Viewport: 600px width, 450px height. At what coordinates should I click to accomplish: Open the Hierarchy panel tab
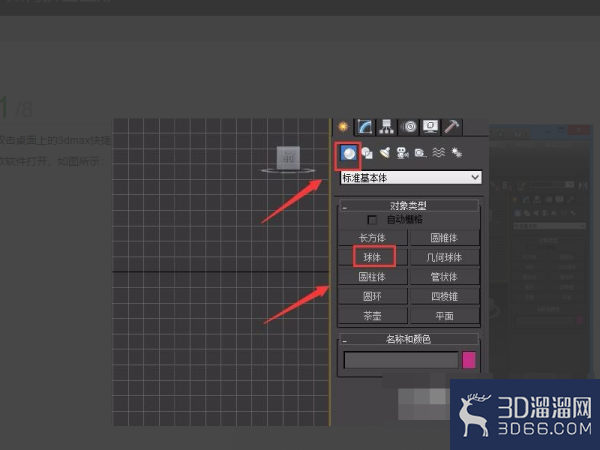[386, 127]
